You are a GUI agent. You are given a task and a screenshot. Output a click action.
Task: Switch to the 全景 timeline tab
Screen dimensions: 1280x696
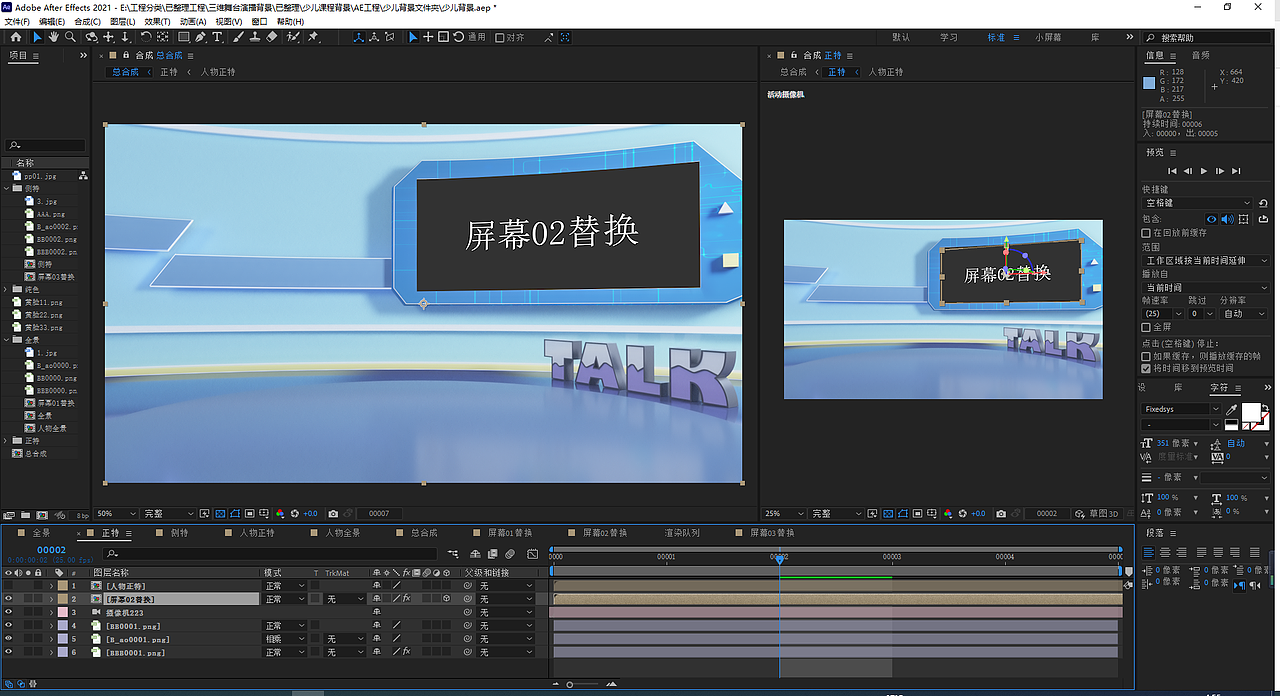click(41, 533)
